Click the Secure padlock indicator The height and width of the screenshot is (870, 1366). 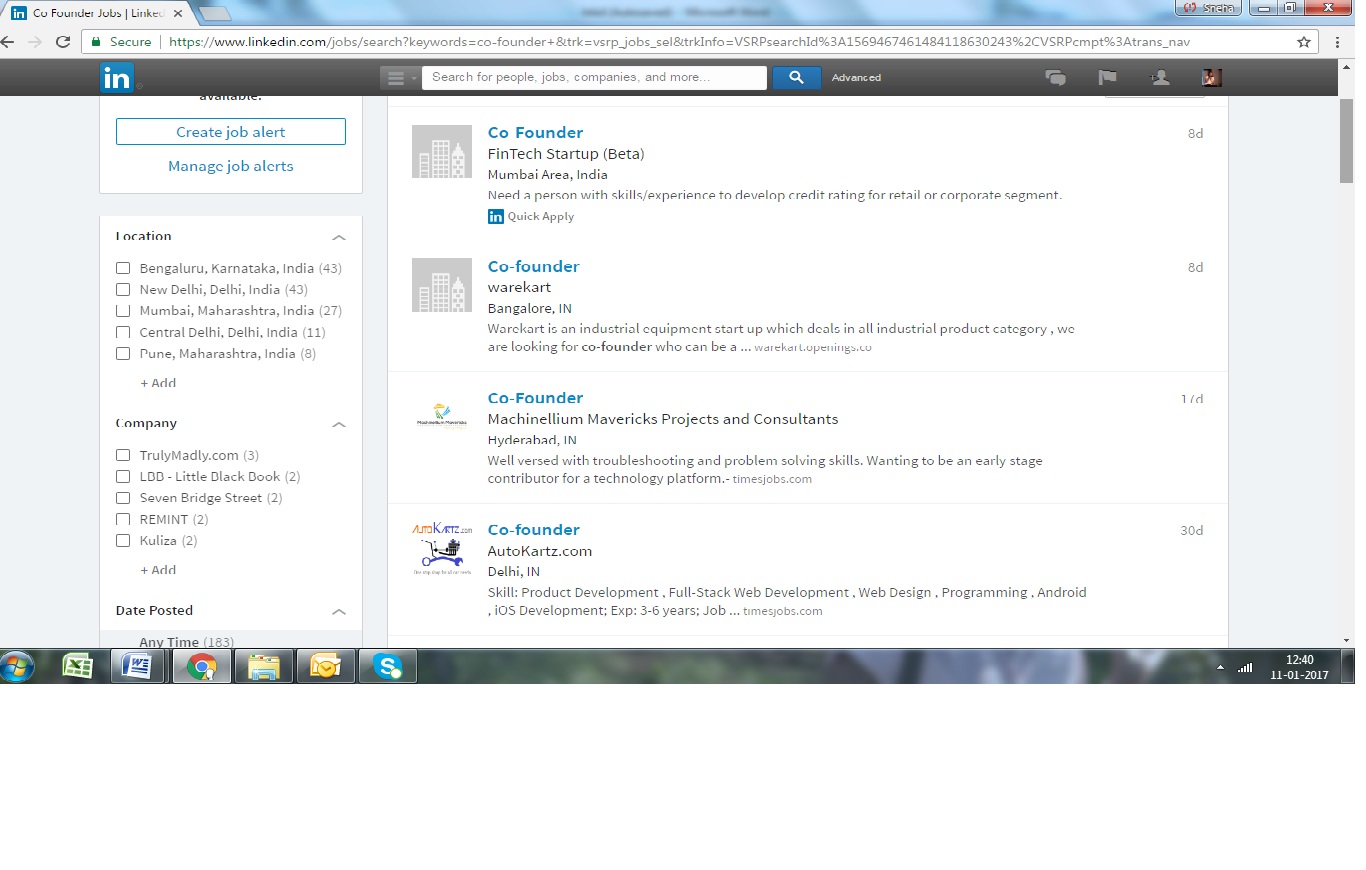[122, 42]
